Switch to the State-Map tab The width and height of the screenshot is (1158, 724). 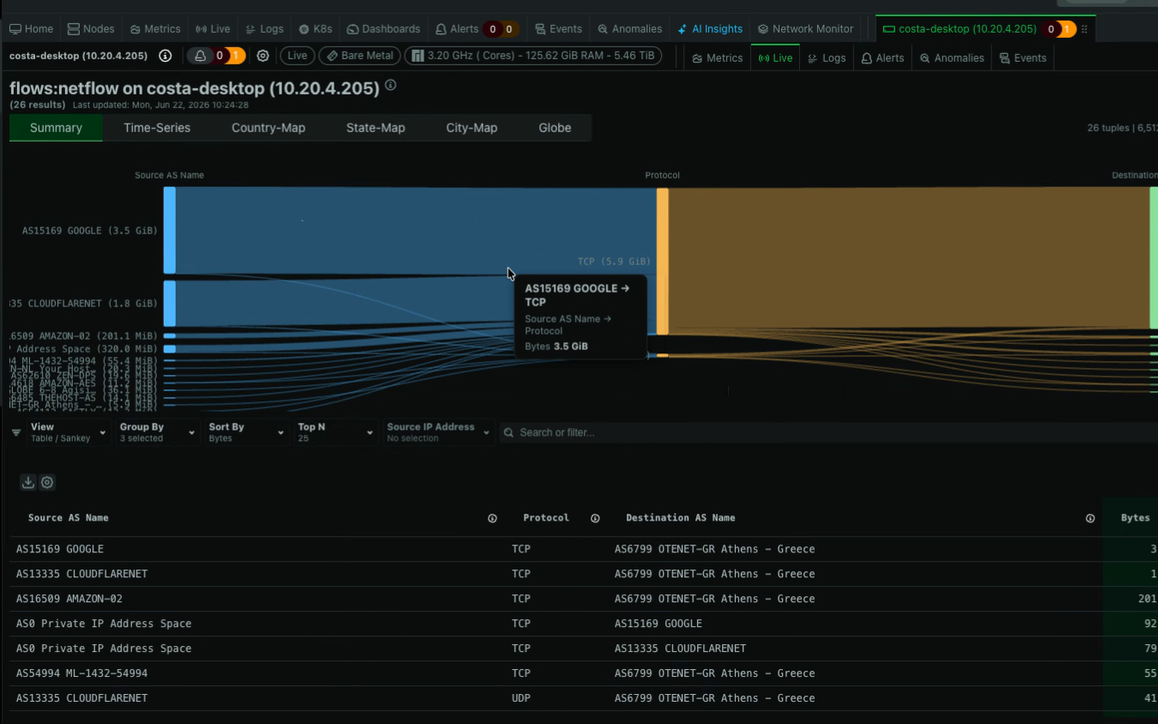coord(375,128)
